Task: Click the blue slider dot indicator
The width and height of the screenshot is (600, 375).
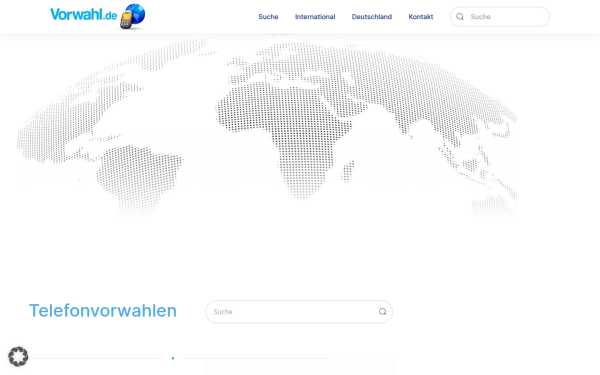Action: pos(173,358)
